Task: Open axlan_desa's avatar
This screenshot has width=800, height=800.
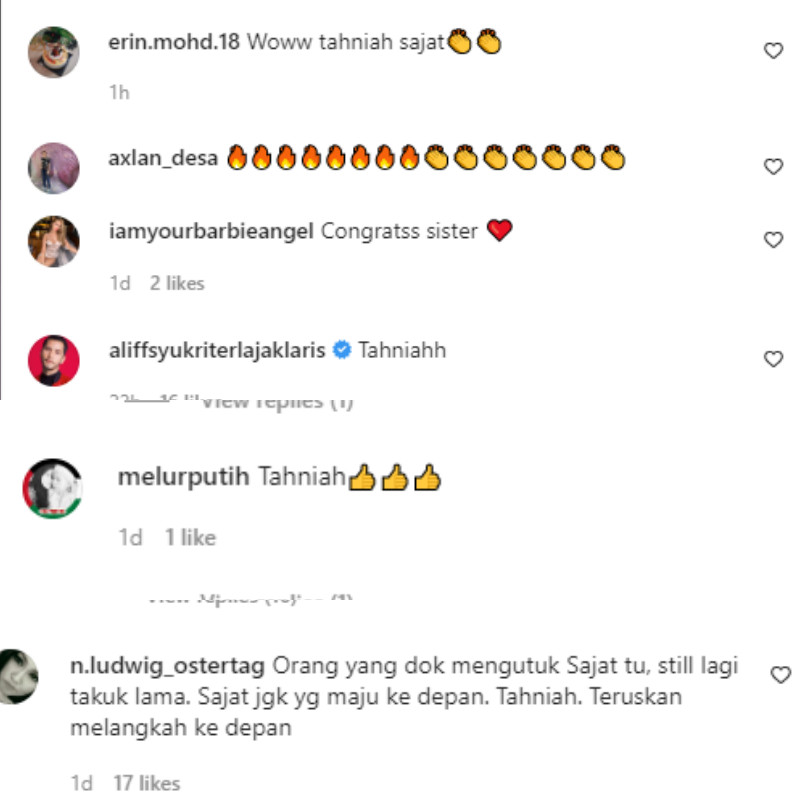Action: 54,168
